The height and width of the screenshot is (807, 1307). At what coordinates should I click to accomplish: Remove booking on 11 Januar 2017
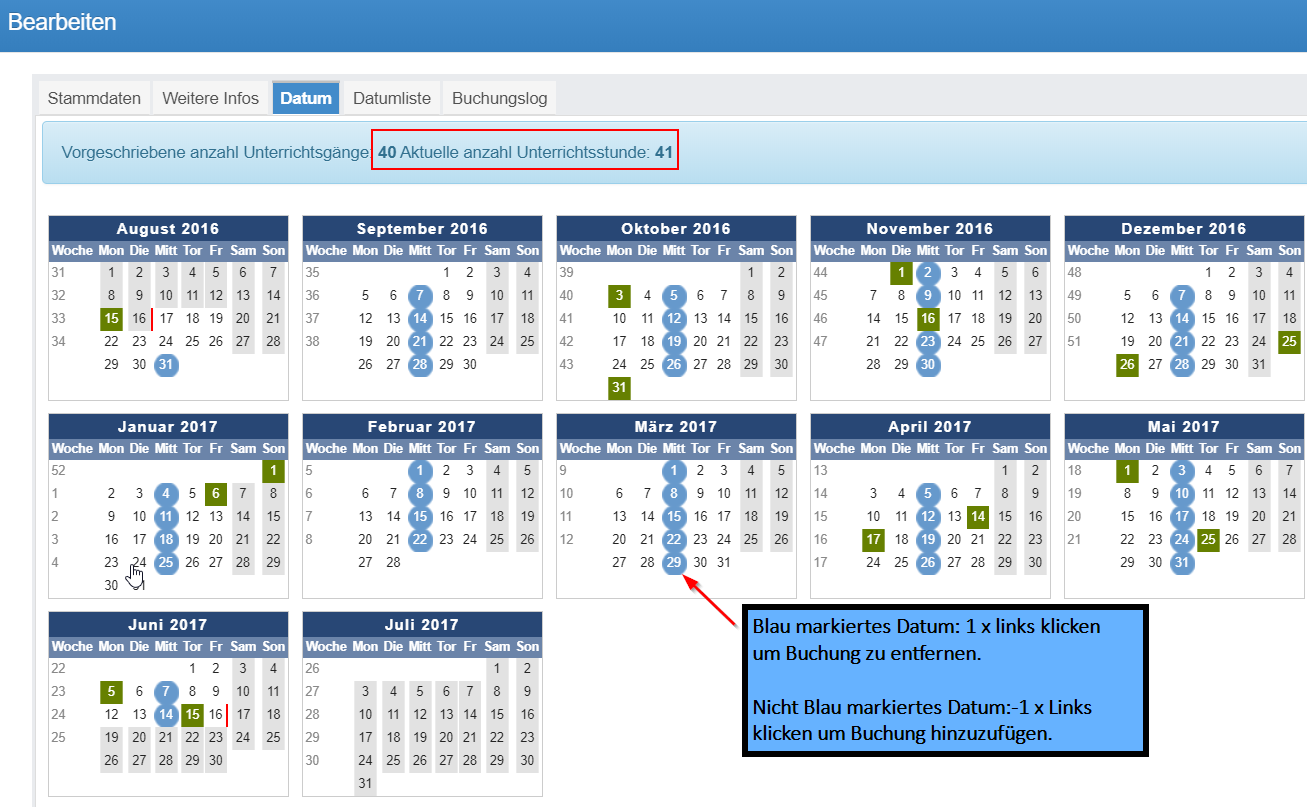(166, 517)
